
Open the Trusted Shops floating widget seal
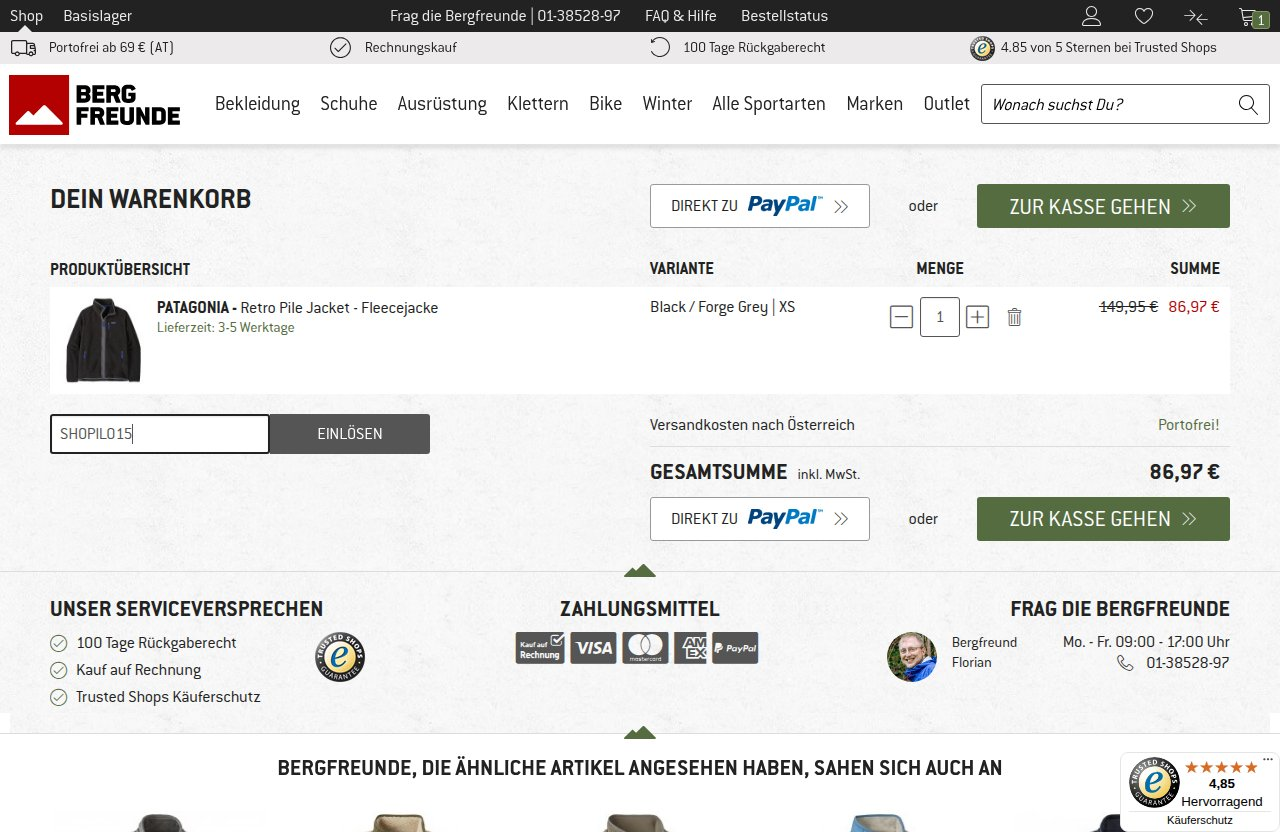(x=1154, y=783)
